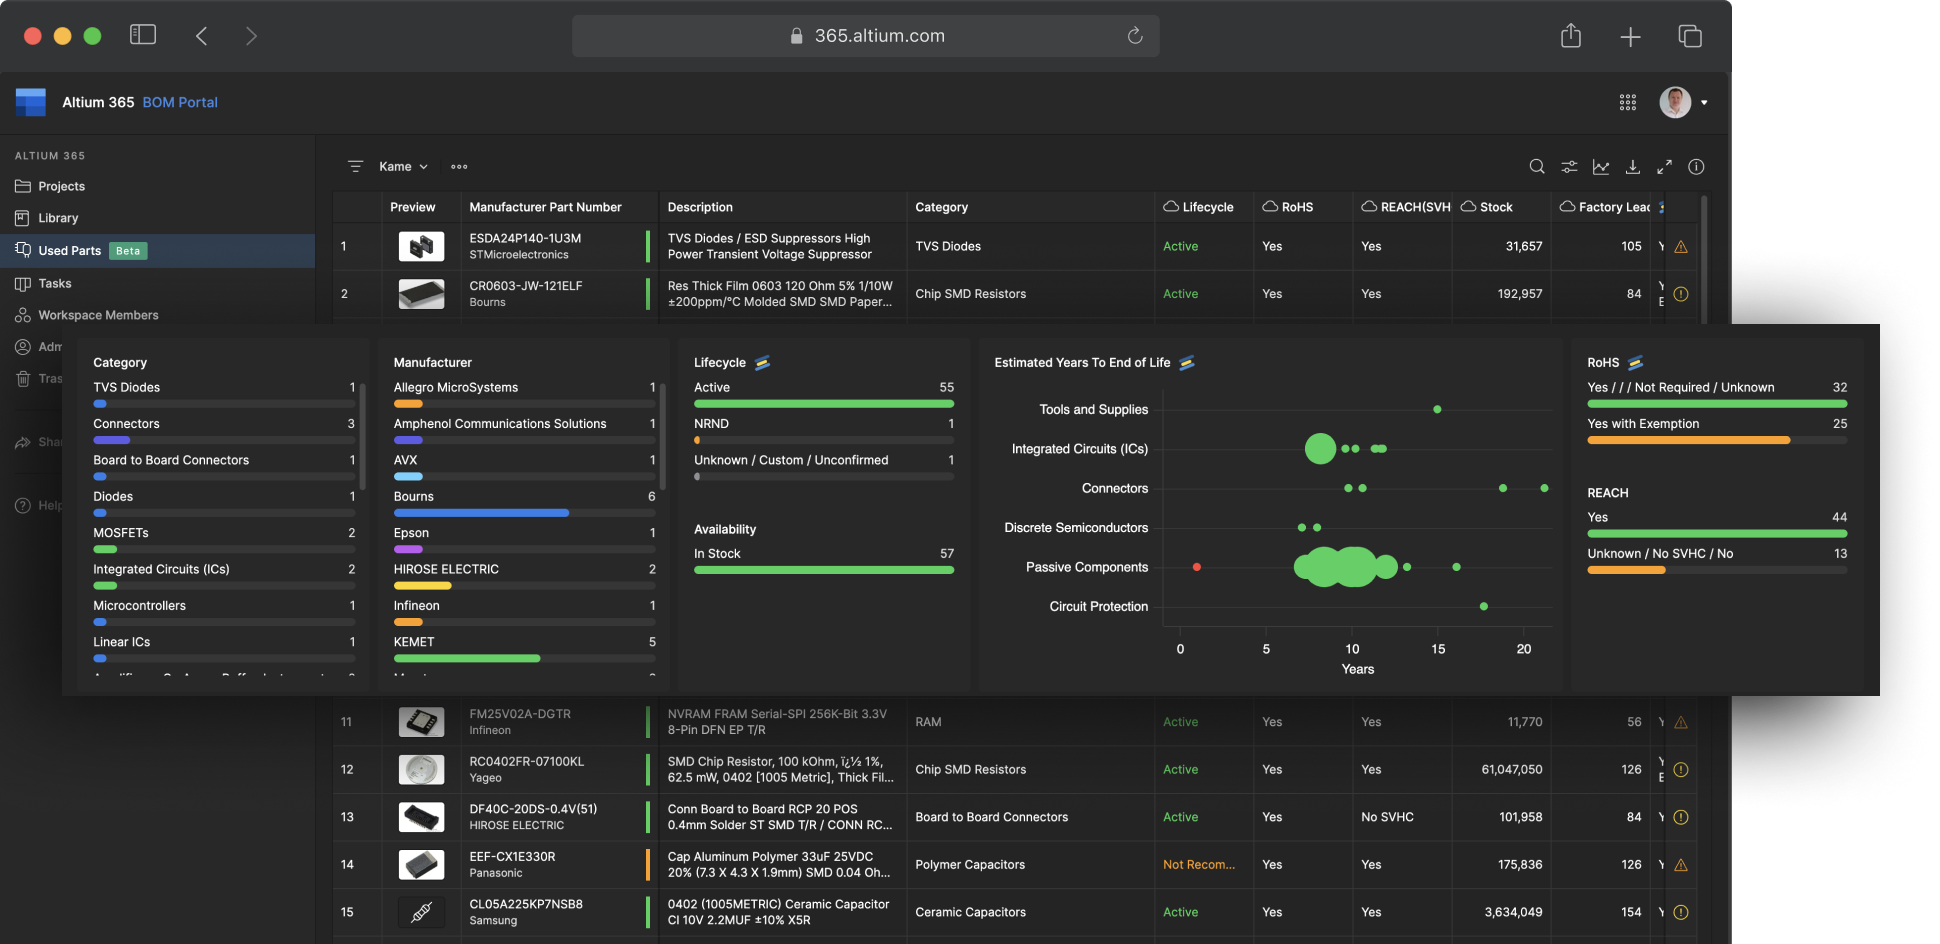Viewport: 1940px width, 944px height.
Task: Open Workspace Members in the sidebar
Action: (x=98, y=315)
